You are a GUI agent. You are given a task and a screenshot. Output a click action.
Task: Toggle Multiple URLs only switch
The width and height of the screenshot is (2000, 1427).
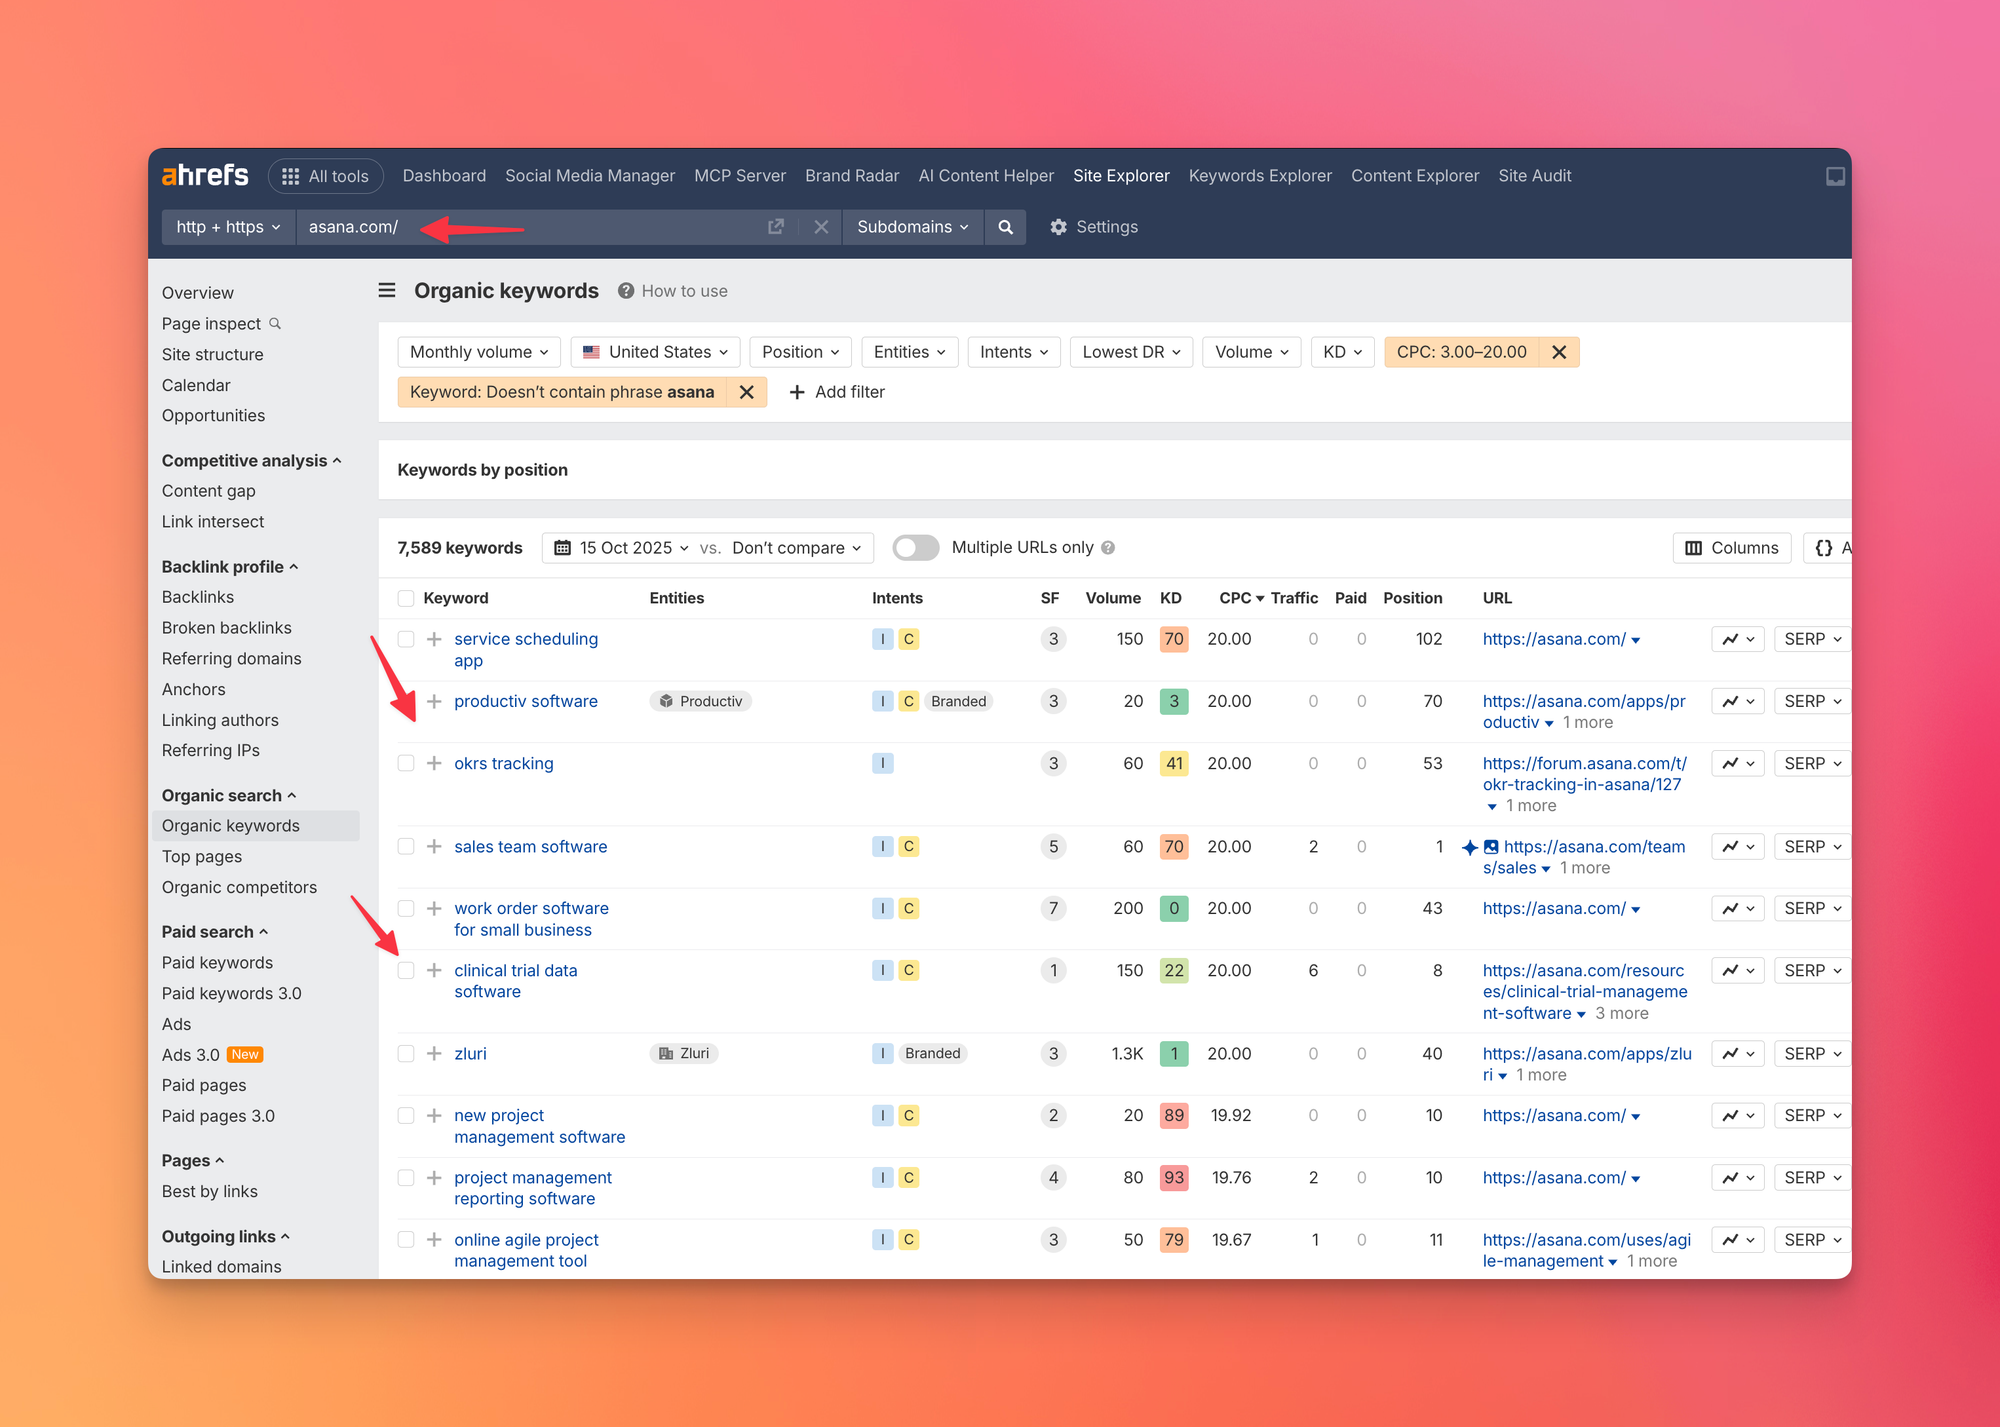tap(915, 548)
